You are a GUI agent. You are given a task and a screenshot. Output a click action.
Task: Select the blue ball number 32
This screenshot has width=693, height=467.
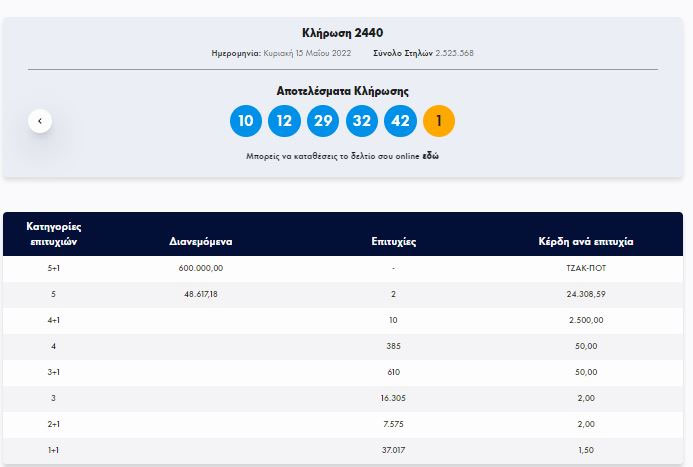tap(361, 121)
